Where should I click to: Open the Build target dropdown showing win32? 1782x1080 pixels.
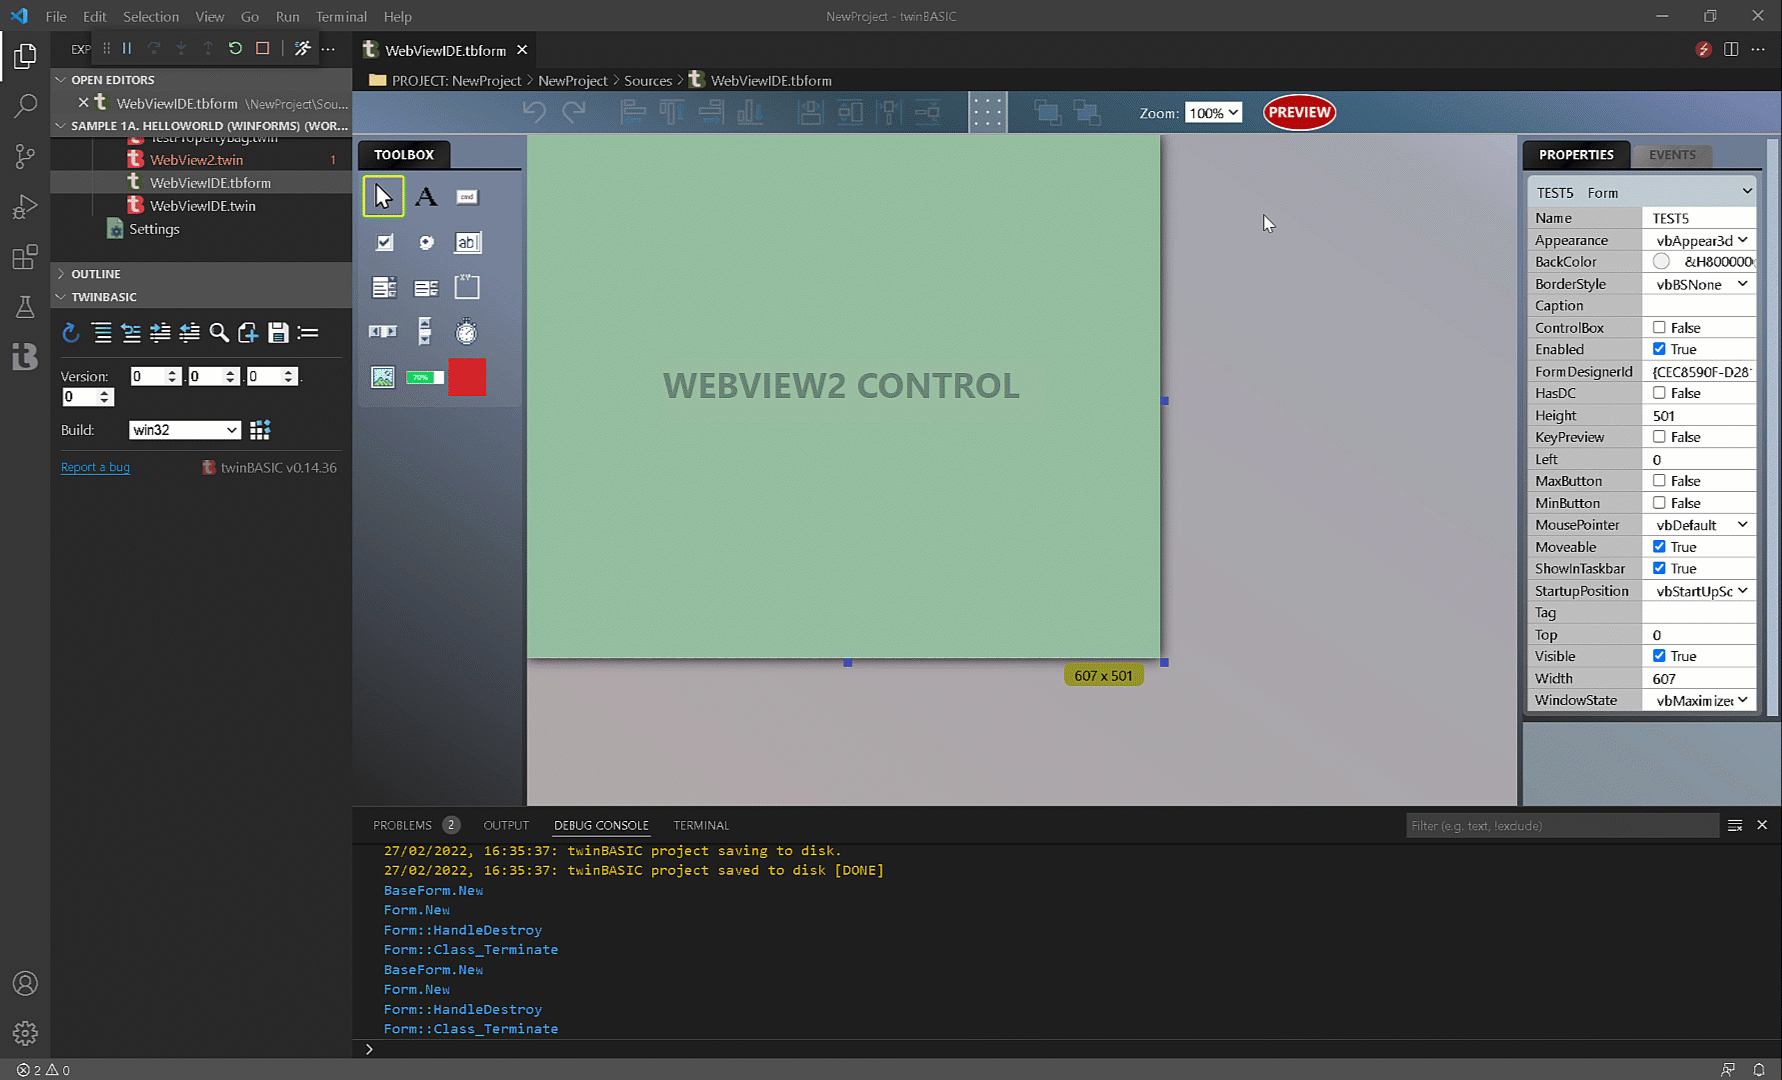click(x=184, y=429)
